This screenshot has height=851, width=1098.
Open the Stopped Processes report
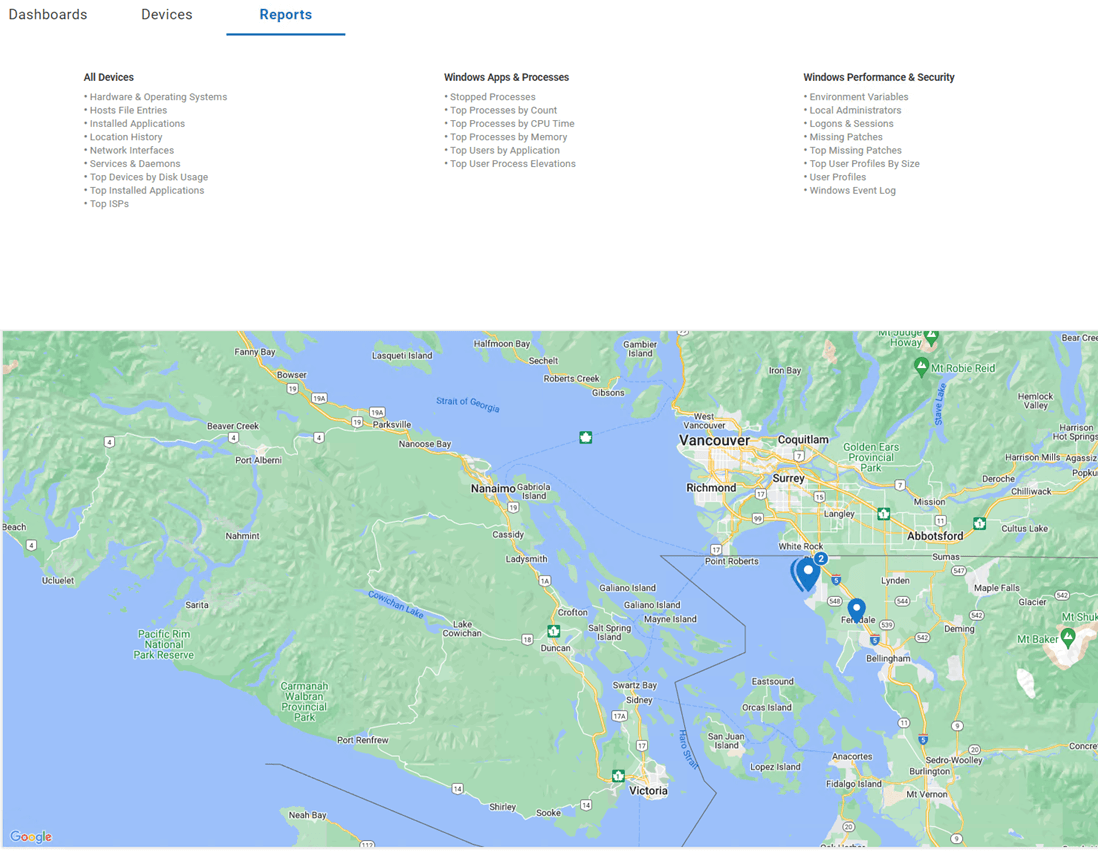(x=492, y=97)
